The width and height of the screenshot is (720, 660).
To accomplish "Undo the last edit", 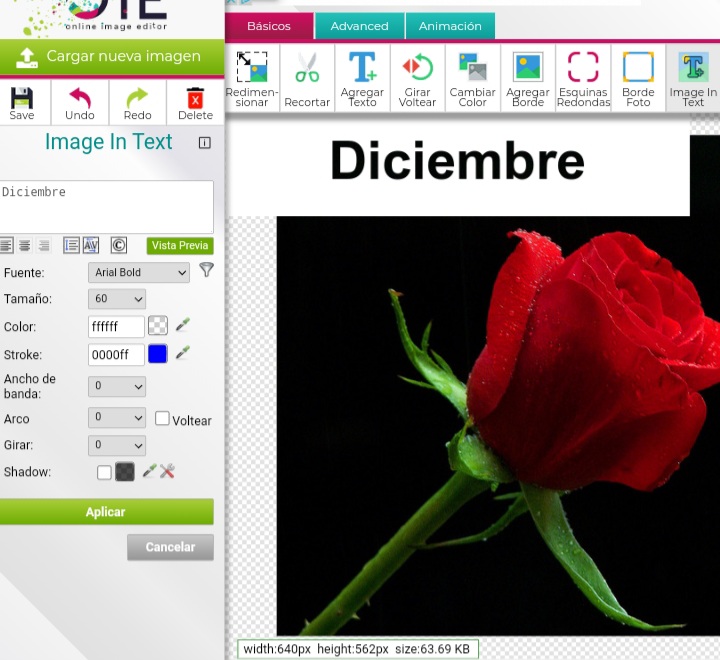I will click(80, 102).
